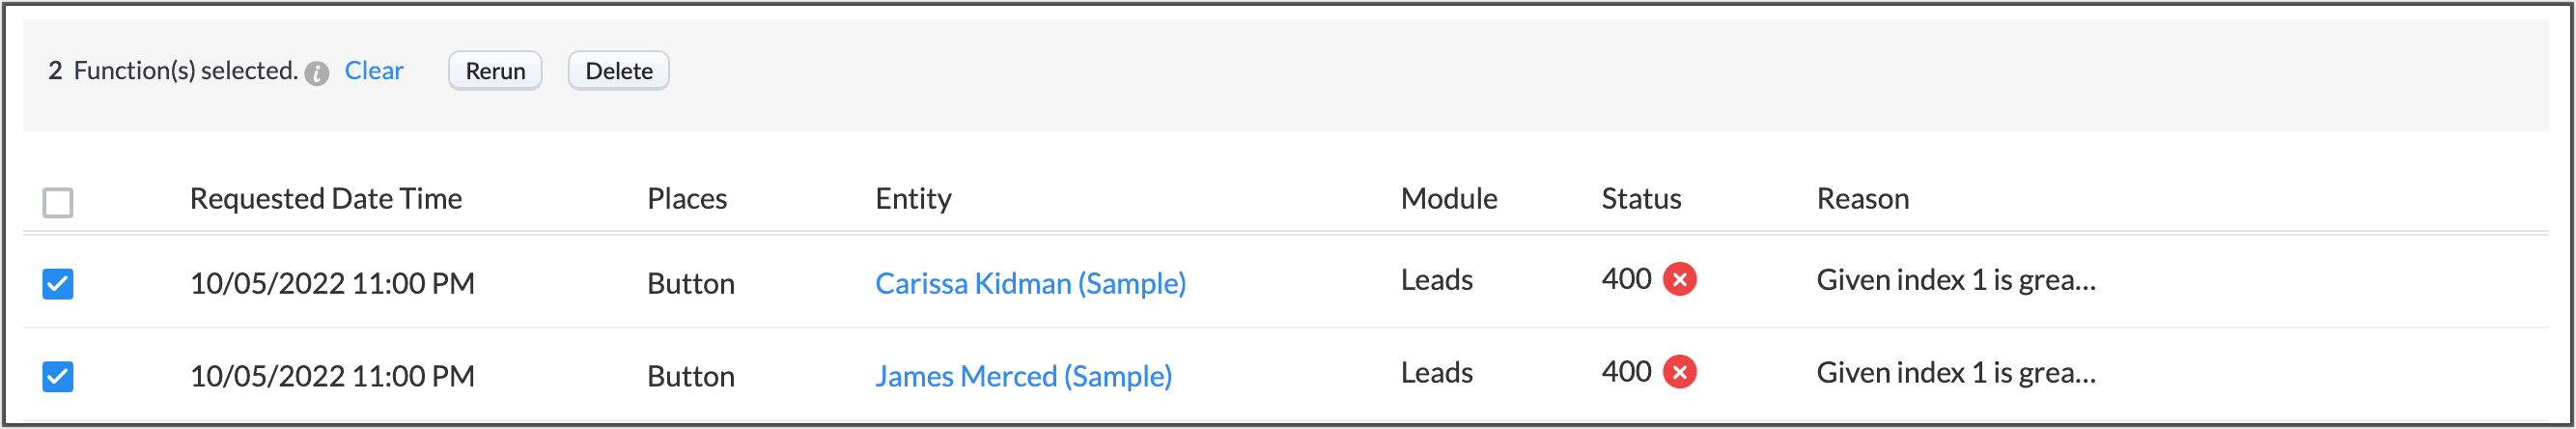This screenshot has width=2576, height=429.
Task: Click the Module column header
Action: click(x=1448, y=199)
